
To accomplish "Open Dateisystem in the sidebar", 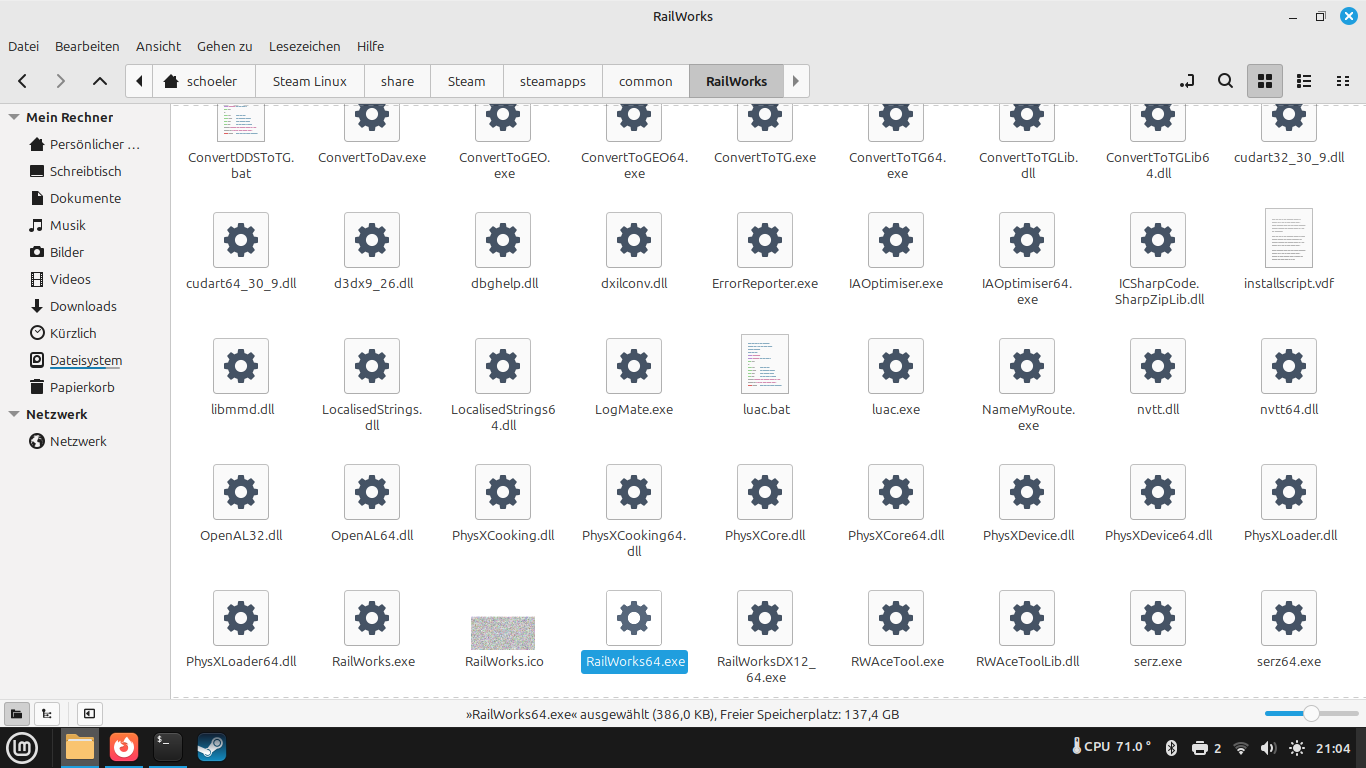I will 85,360.
